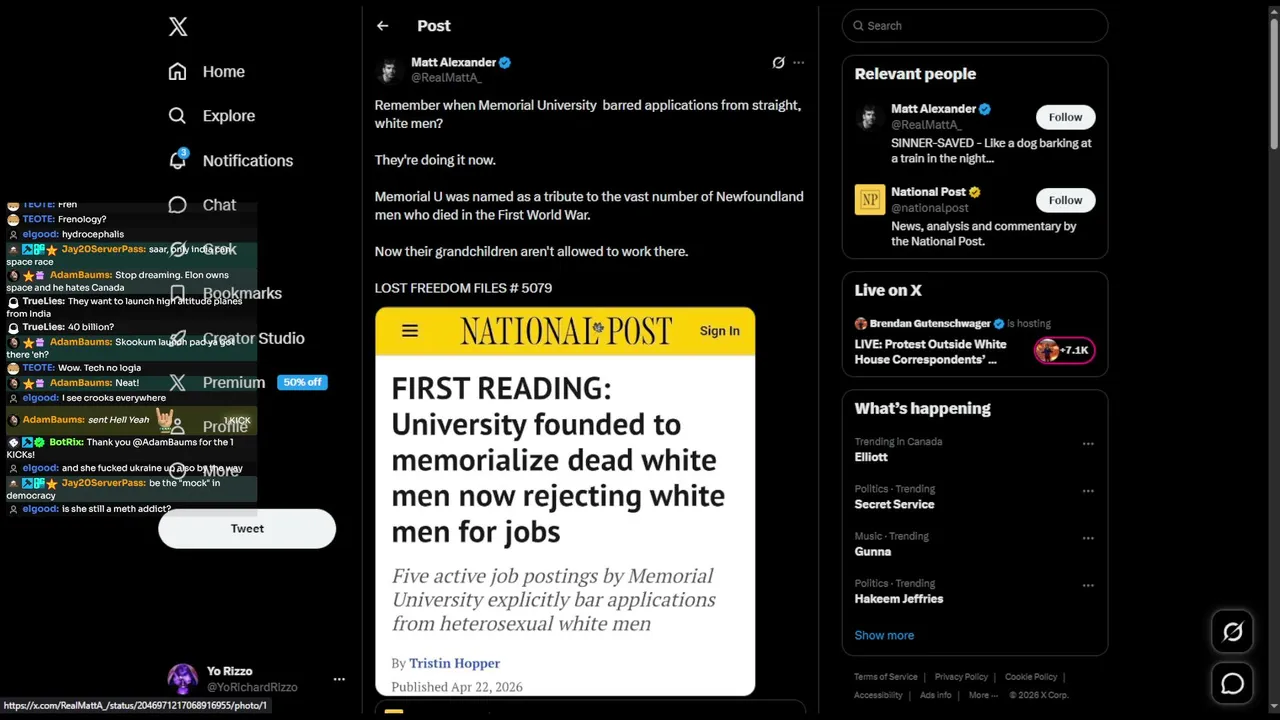Screen dimensions: 1280x720
Task: Open the Grok floating button
Action: pyautogui.click(x=1232, y=631)
